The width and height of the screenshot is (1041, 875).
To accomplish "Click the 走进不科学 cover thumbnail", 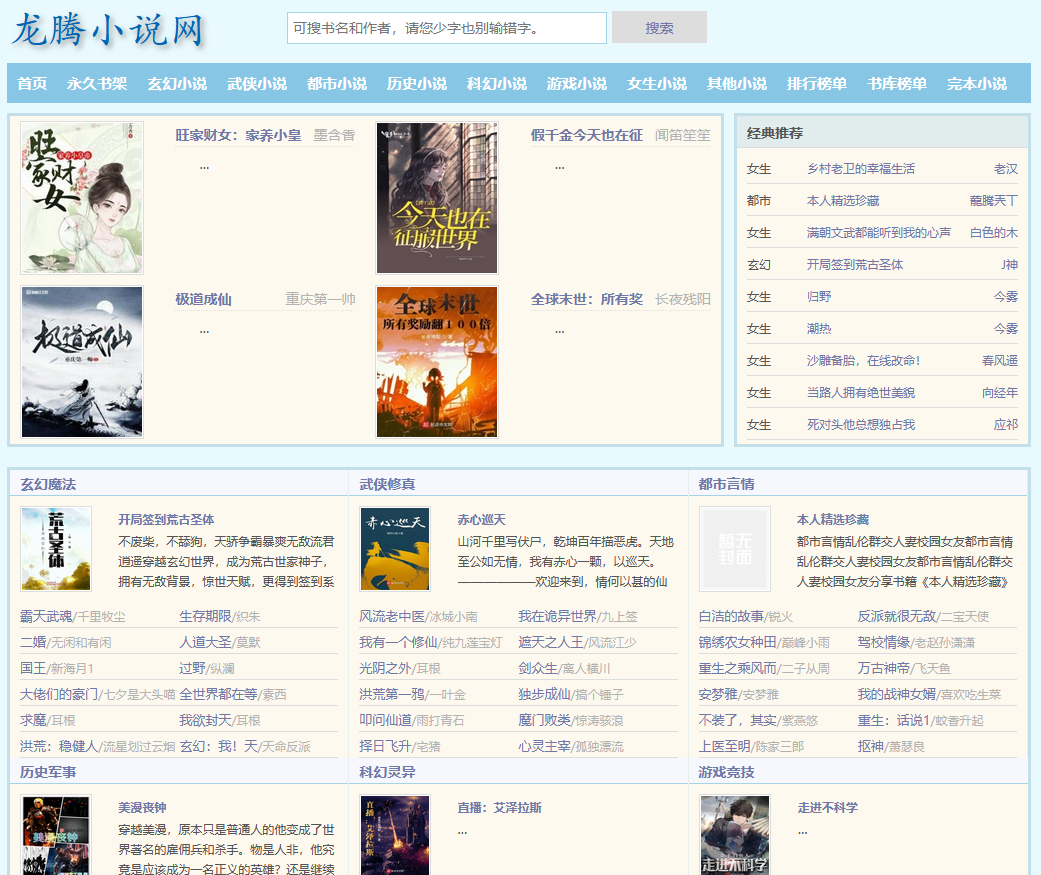I will 735,835.
